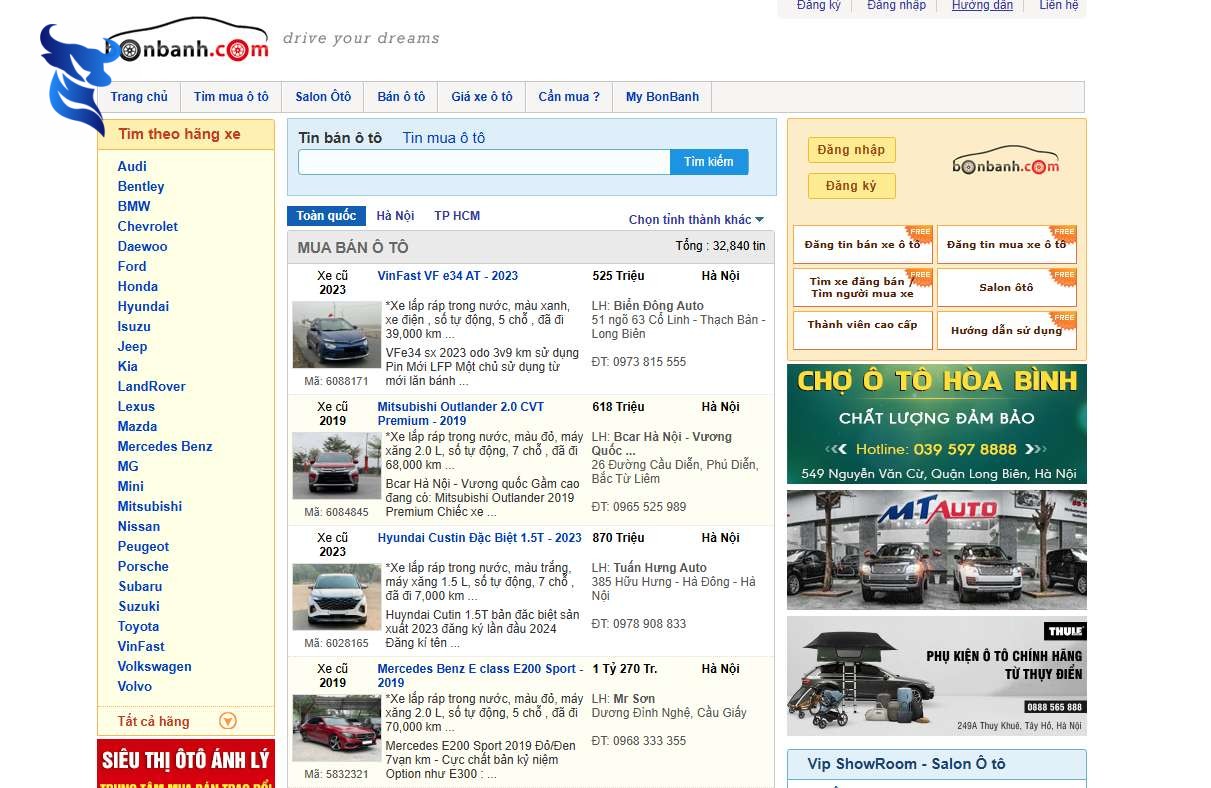Viewport: 1211px width, 788px height.
Task: Open the Chọn tỉnh thành khác dropdown
Action: pyautogui.click(x=696, y=220)
